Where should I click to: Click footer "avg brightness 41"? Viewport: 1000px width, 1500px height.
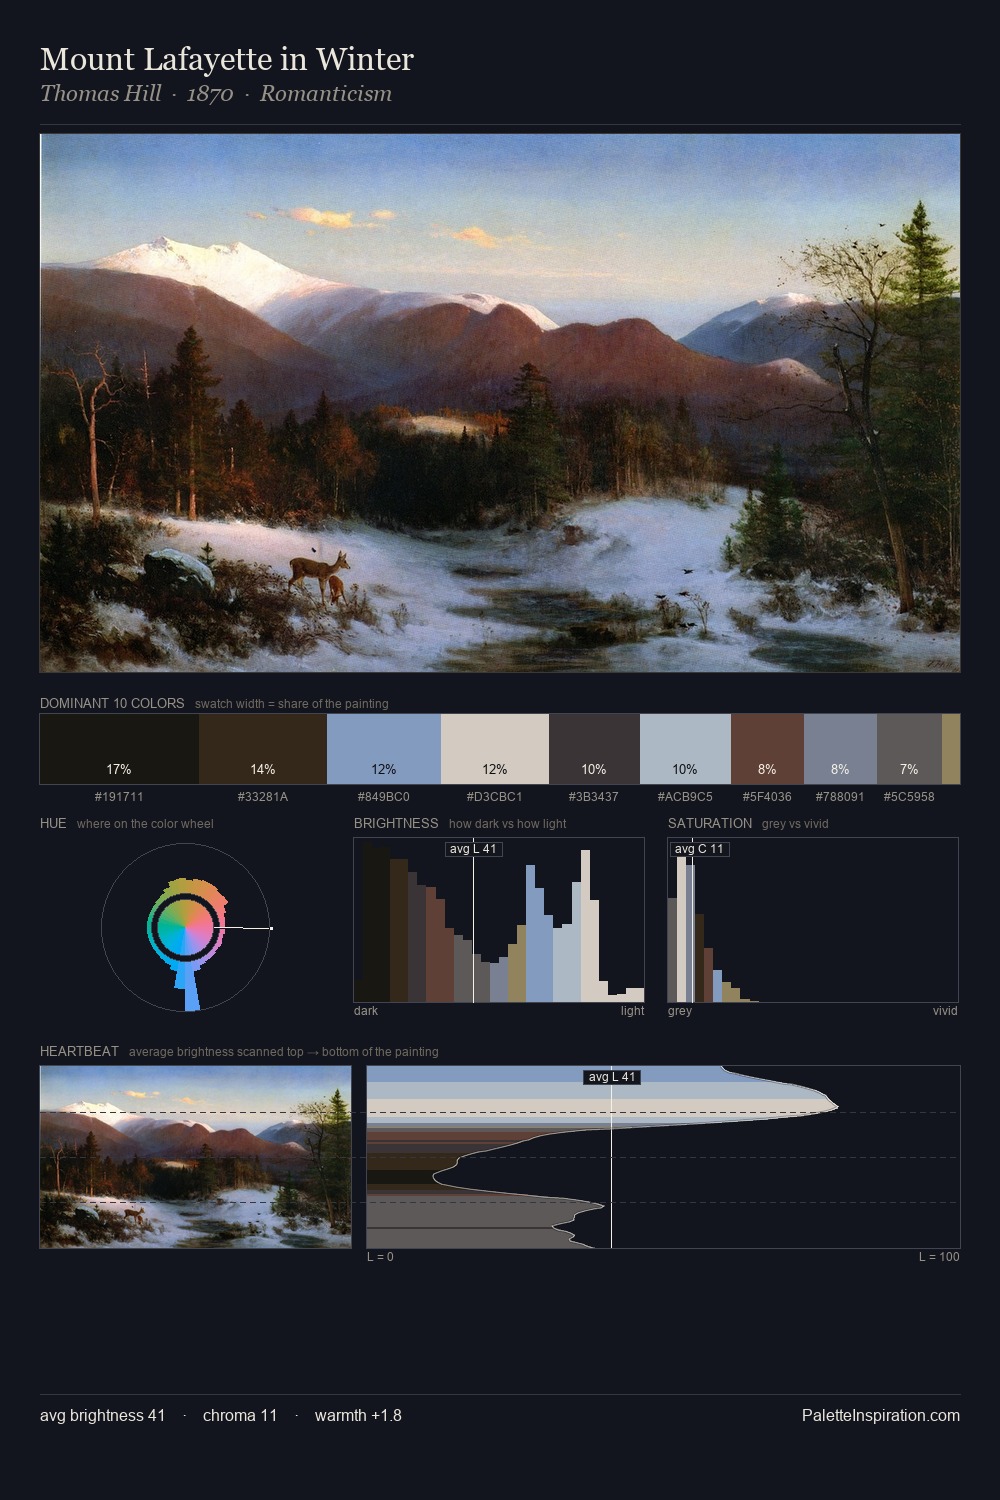tap(103, 1415)
